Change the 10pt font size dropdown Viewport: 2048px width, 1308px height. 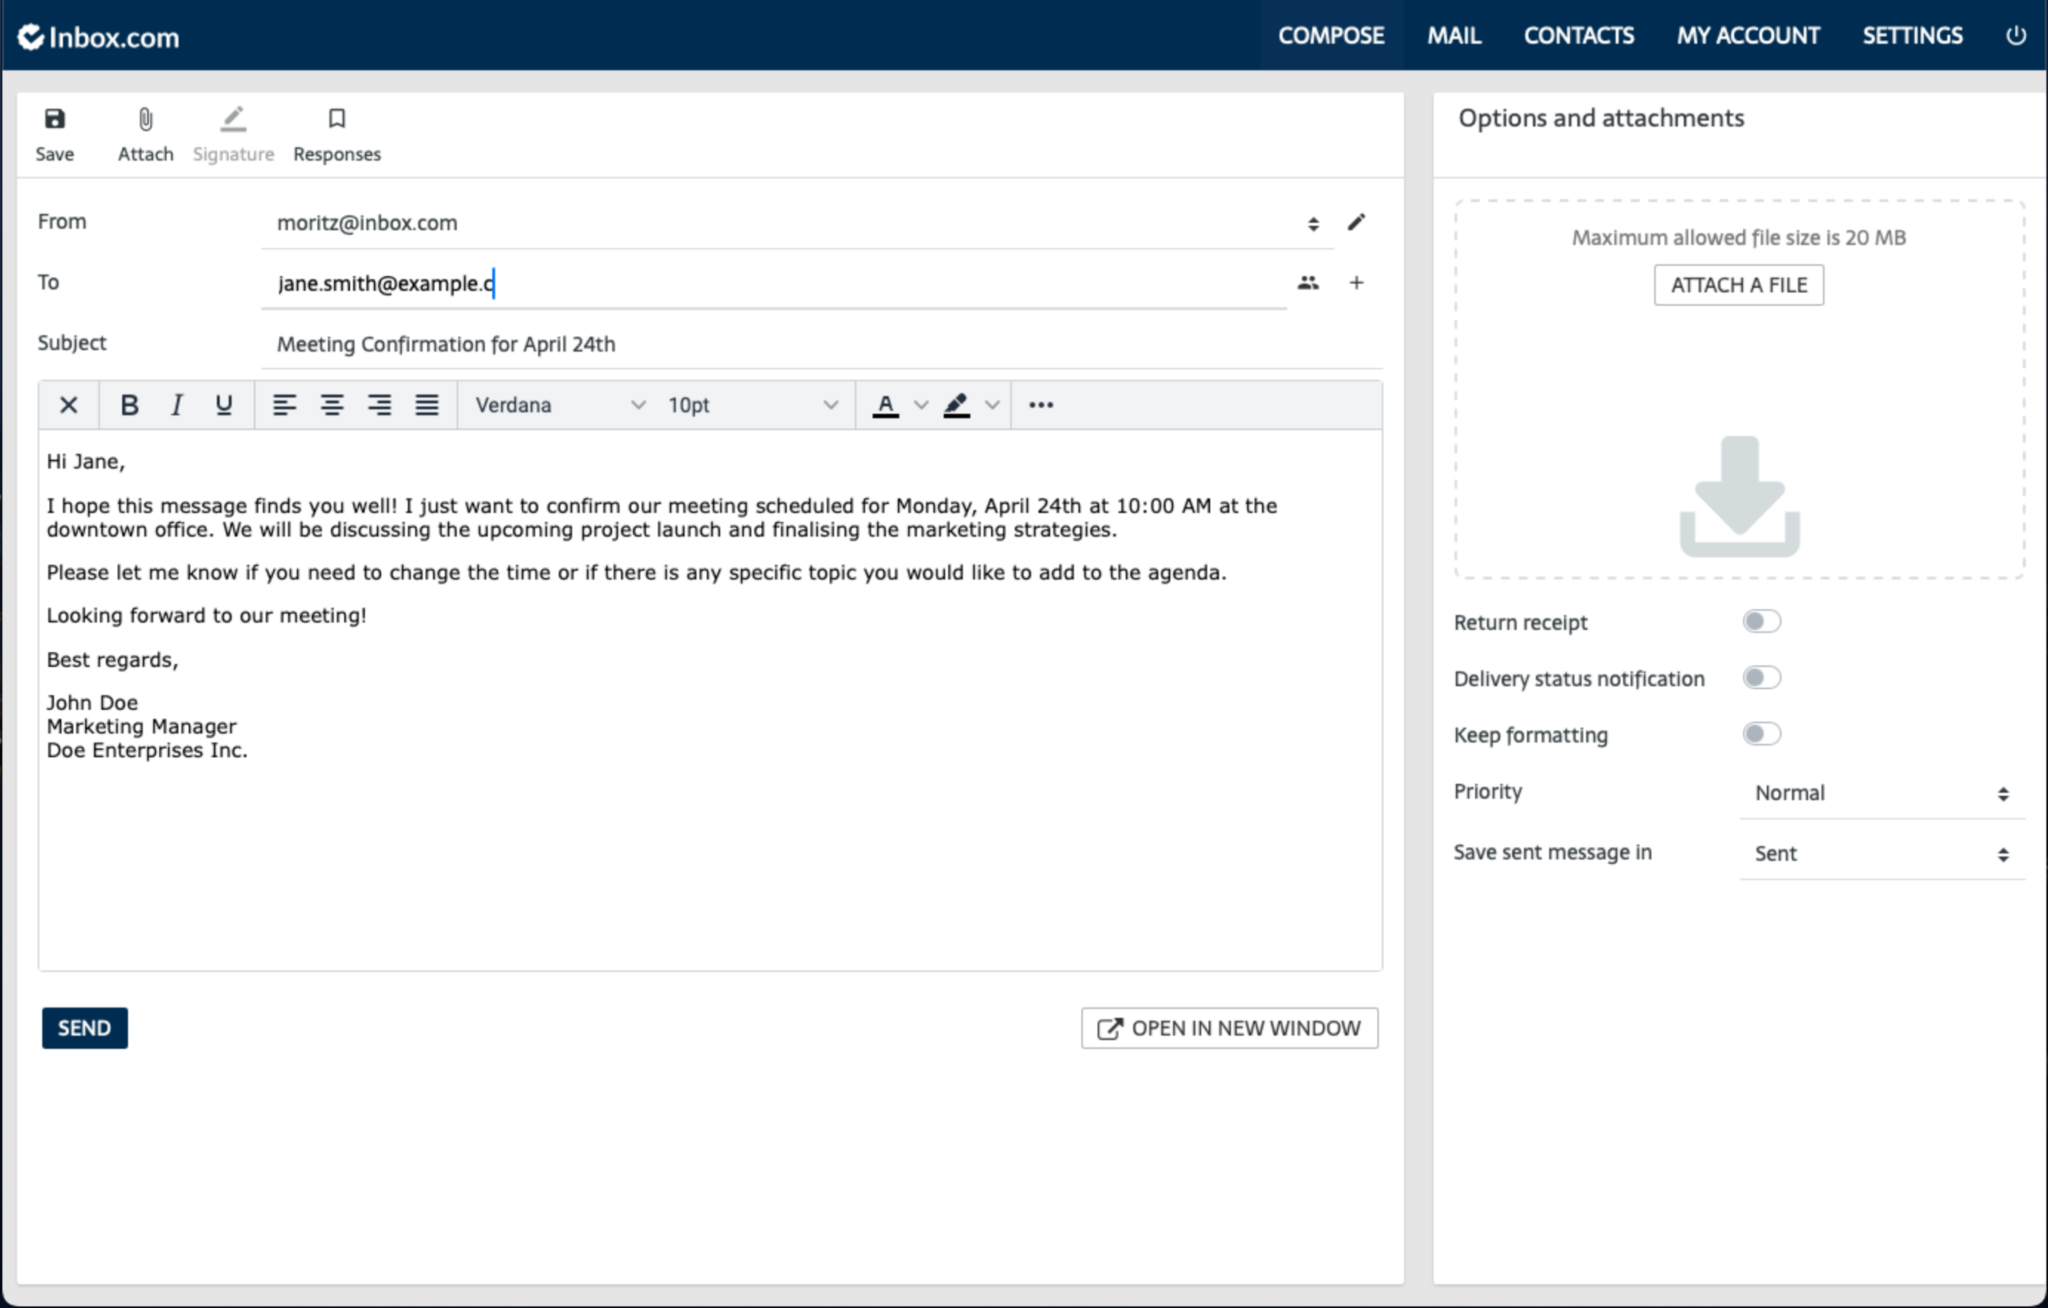pos(750,404)
